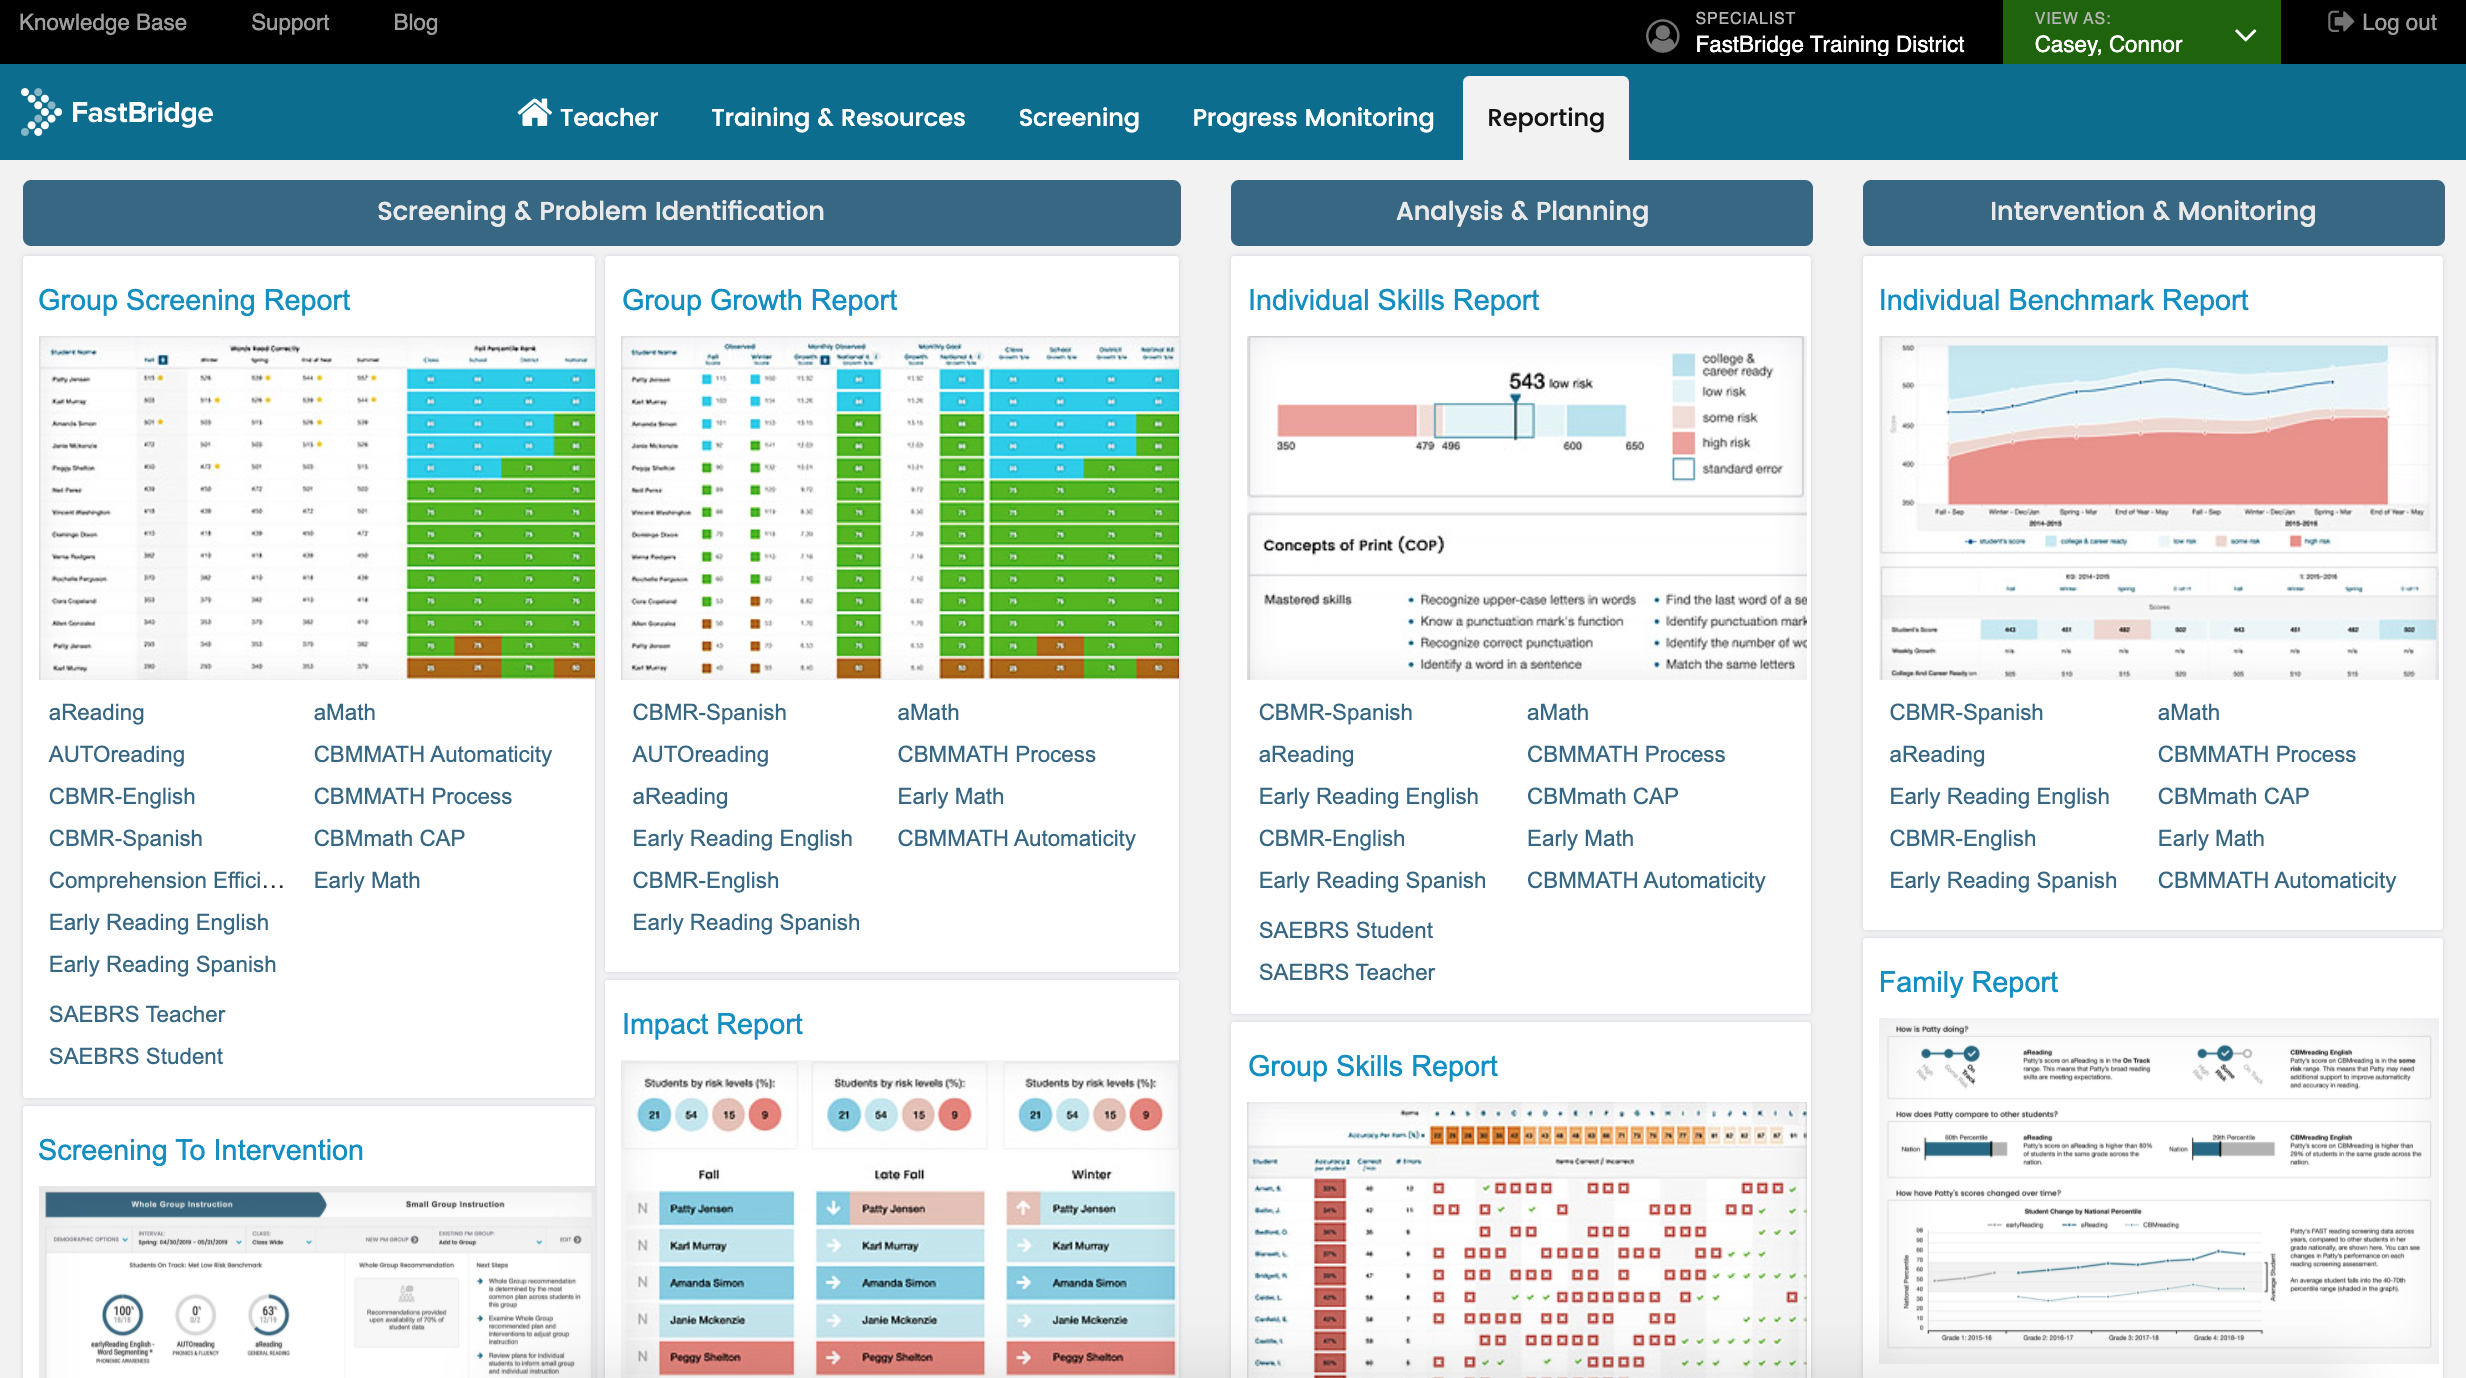
Task: Open SAEBRS Student under Individual Skills Report
Action: tap(1345, 931)
